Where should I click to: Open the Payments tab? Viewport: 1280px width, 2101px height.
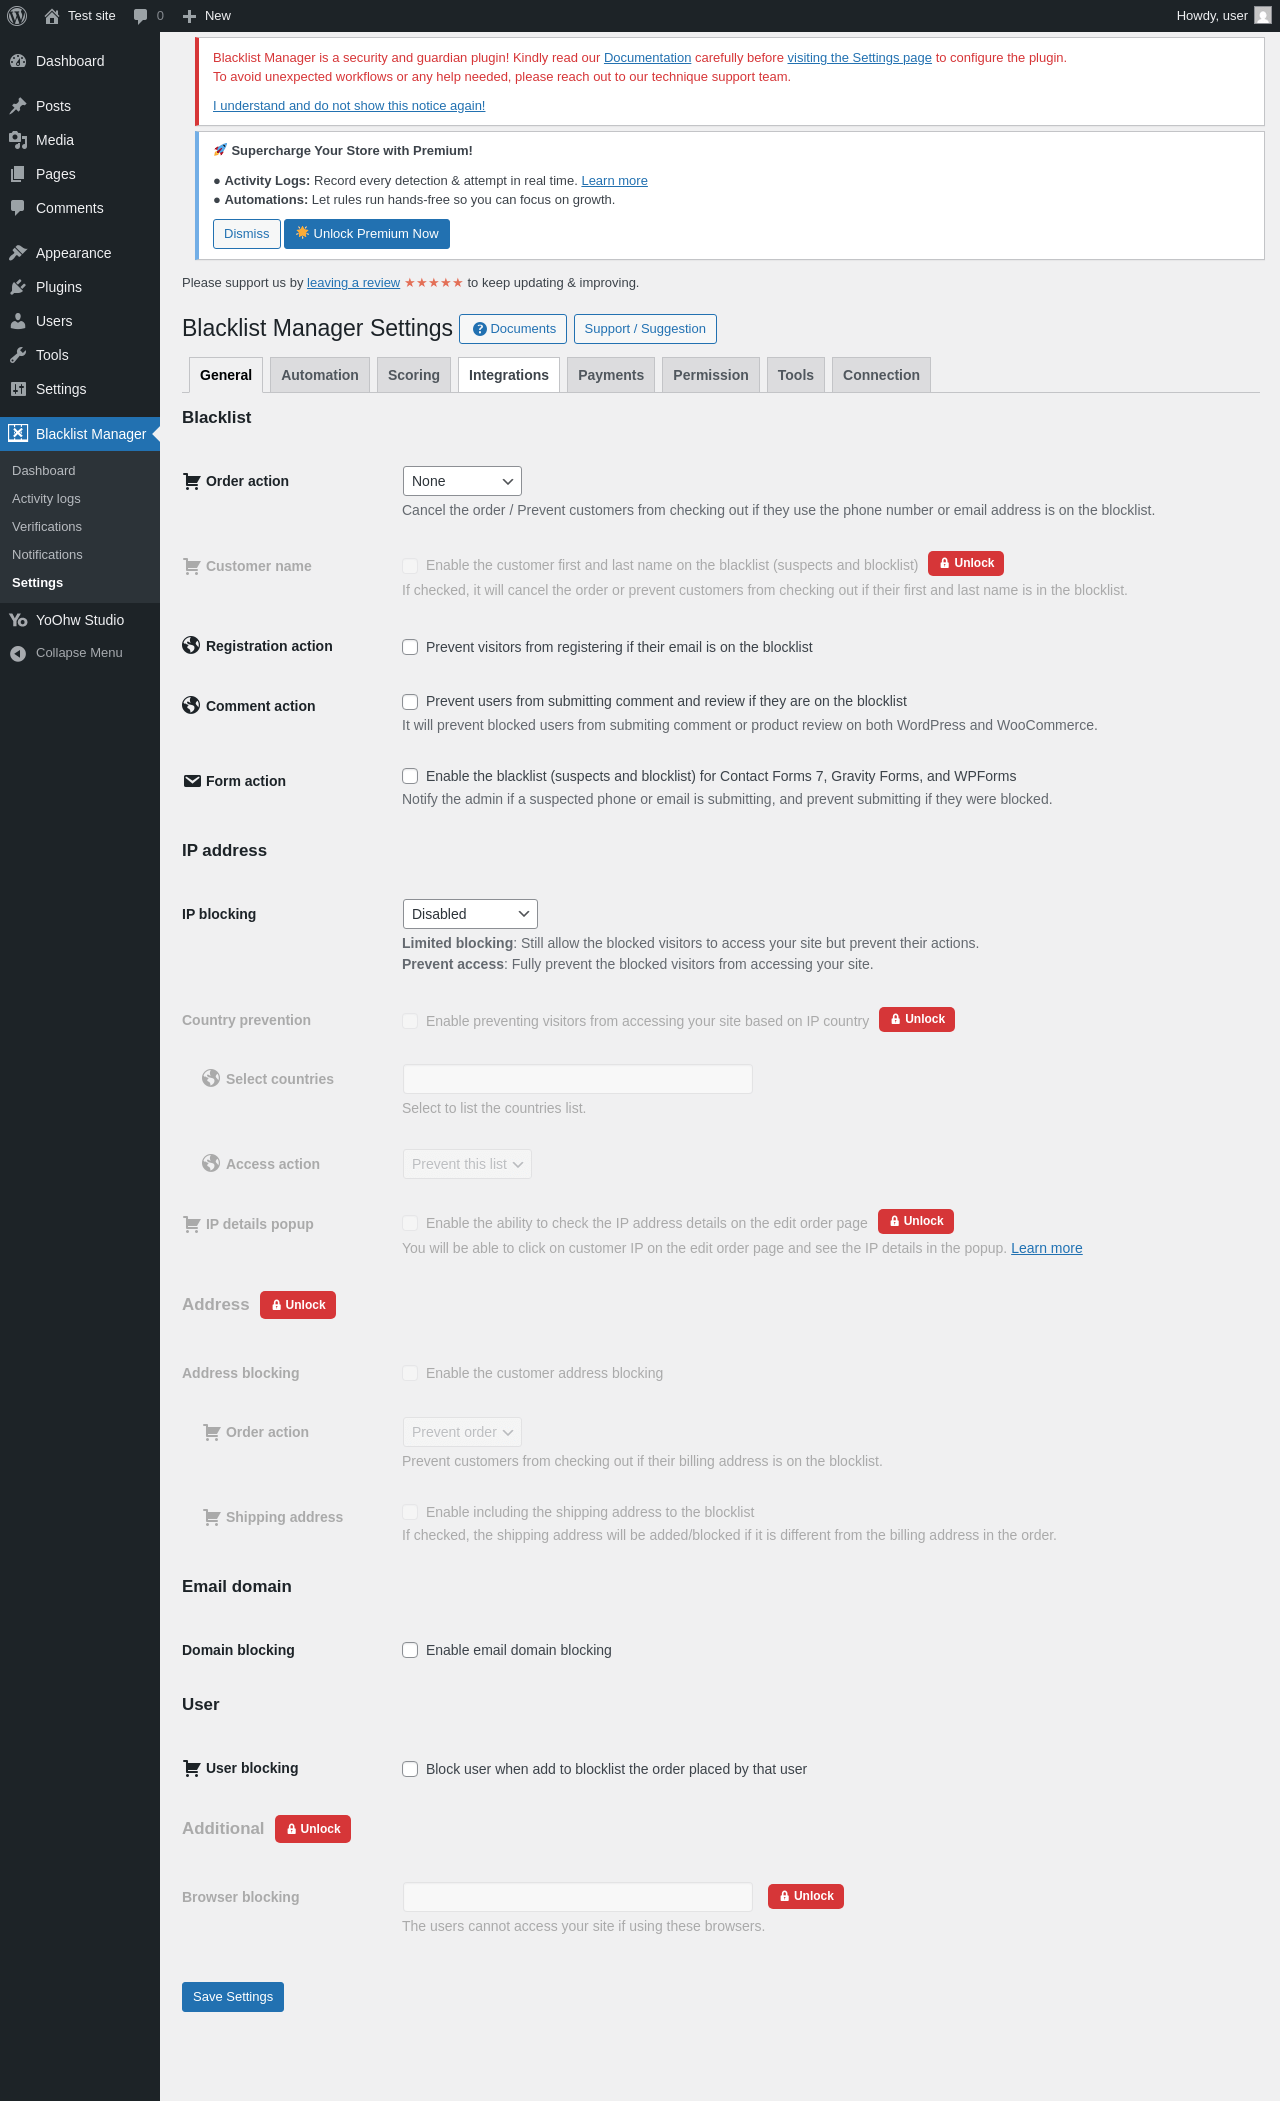[x=611, y=375]
